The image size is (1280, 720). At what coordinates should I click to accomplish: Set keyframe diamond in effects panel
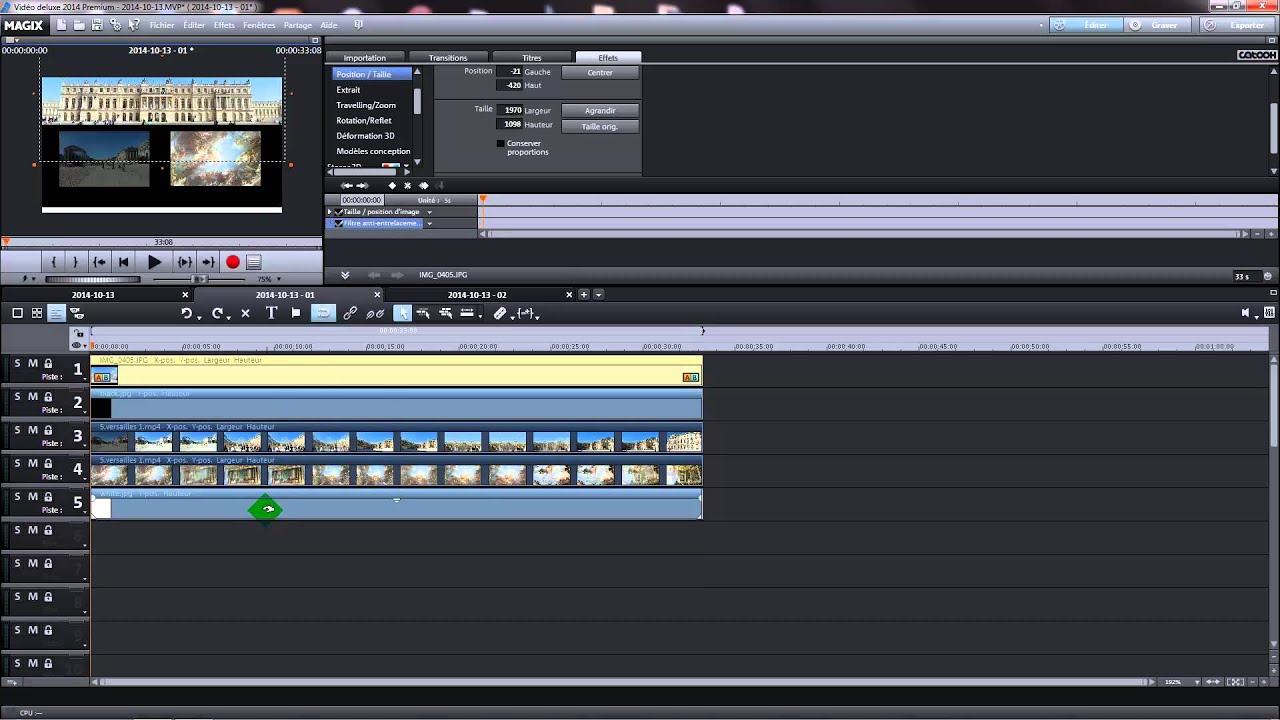392,185
